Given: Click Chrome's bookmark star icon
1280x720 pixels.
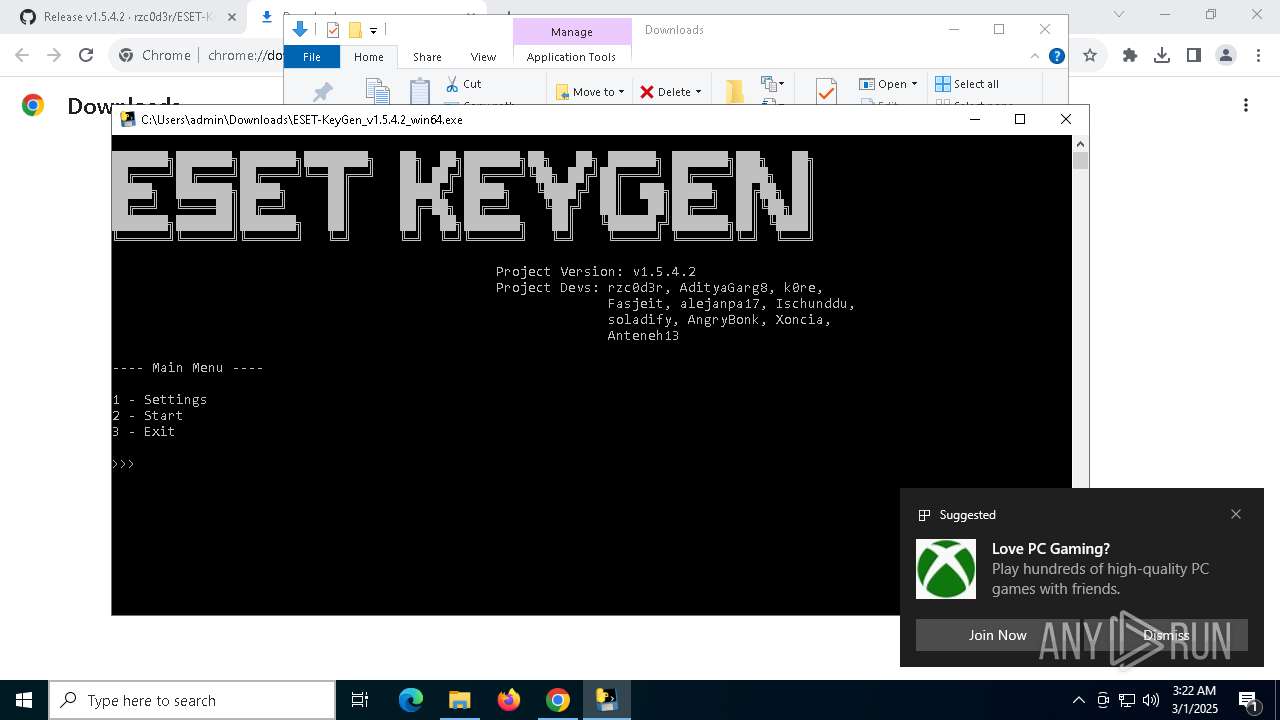Looking at the screenshot, I should pyautogui.click(x=1090, y=56).
